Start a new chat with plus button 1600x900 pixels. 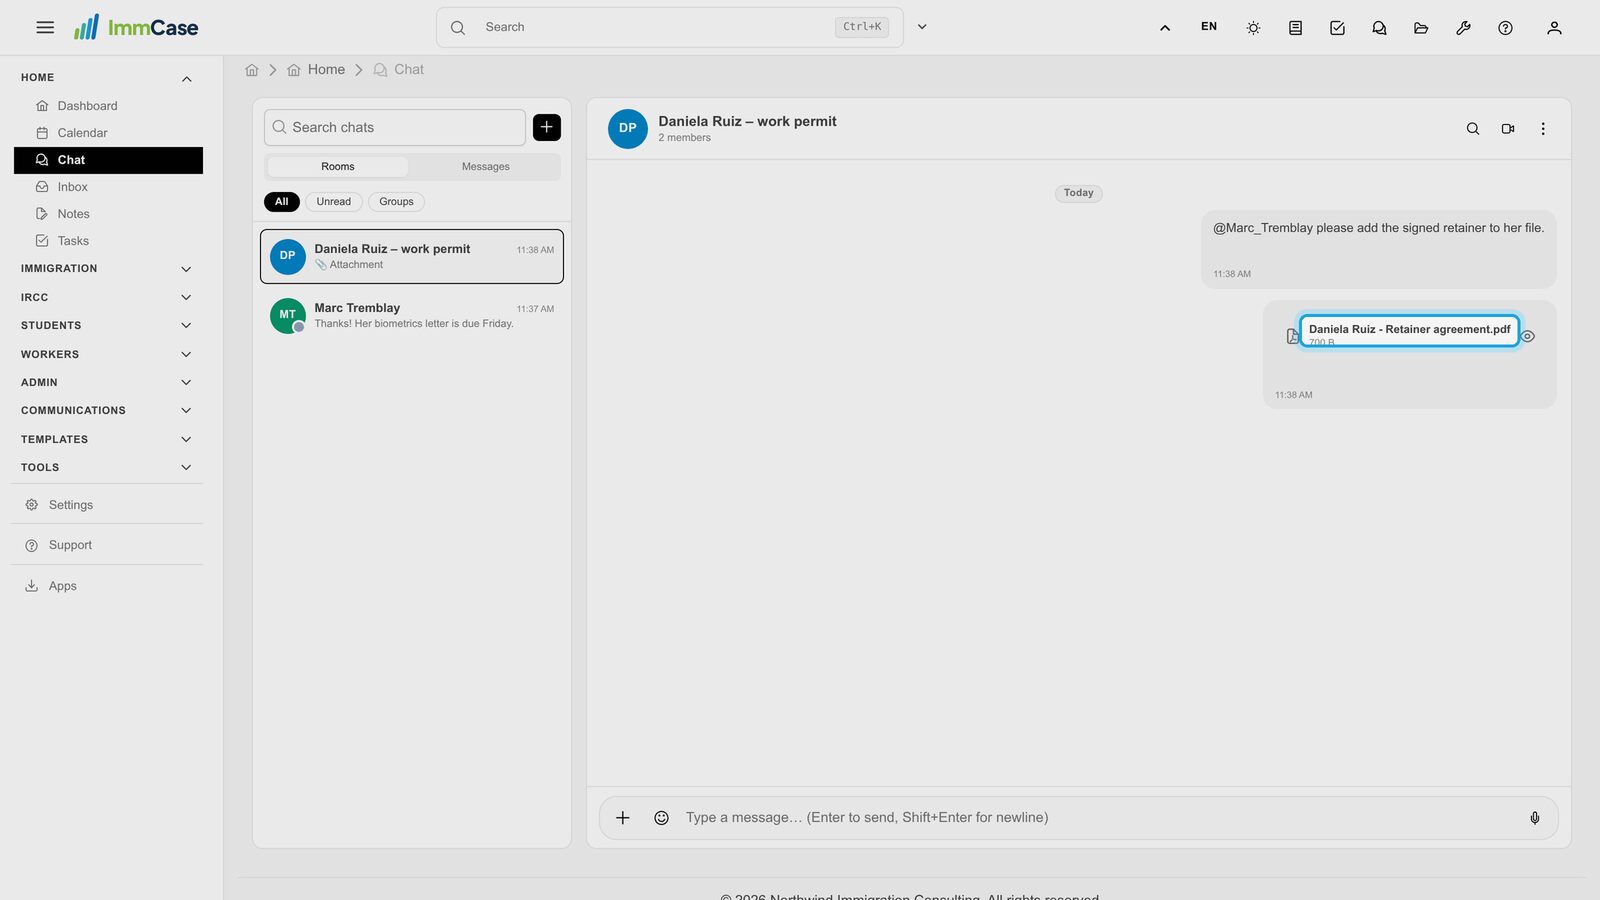[547, 127]
